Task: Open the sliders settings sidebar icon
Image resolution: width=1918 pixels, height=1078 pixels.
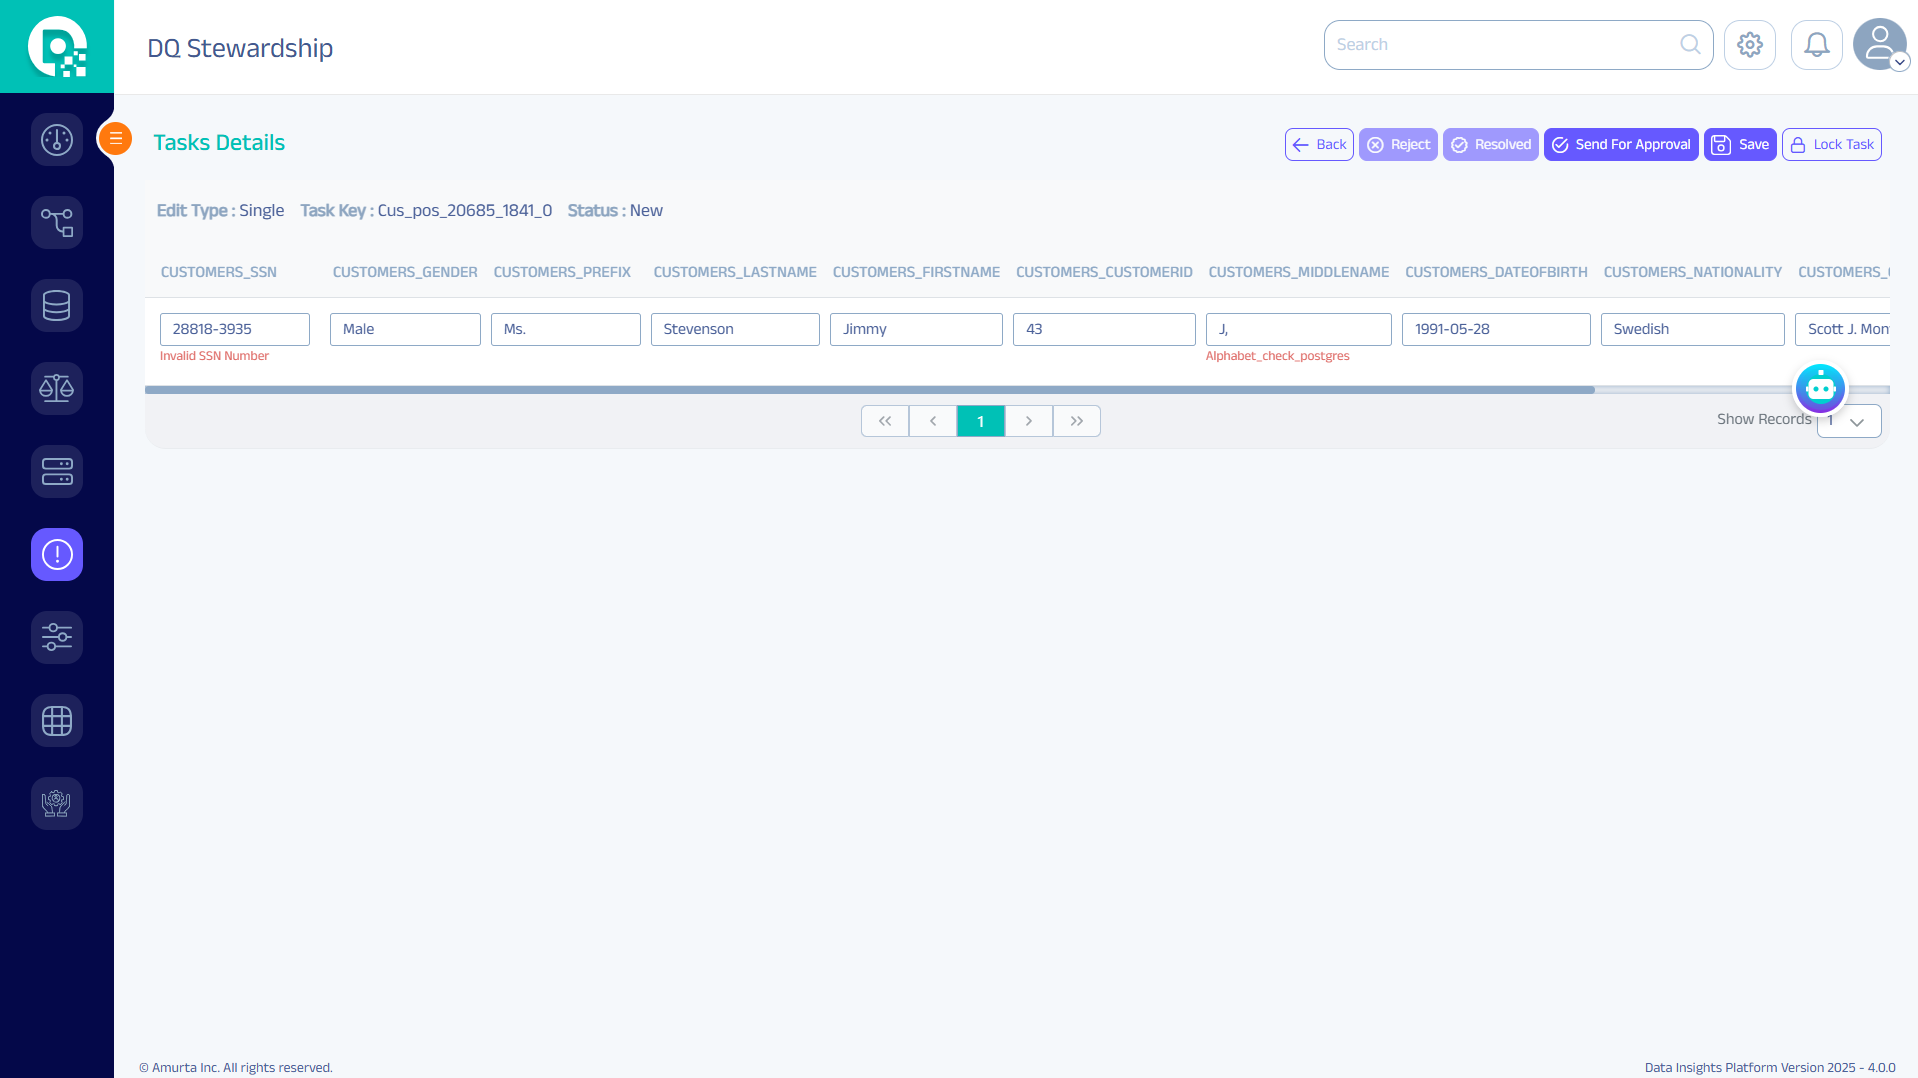Action: (x=57, y=637)
